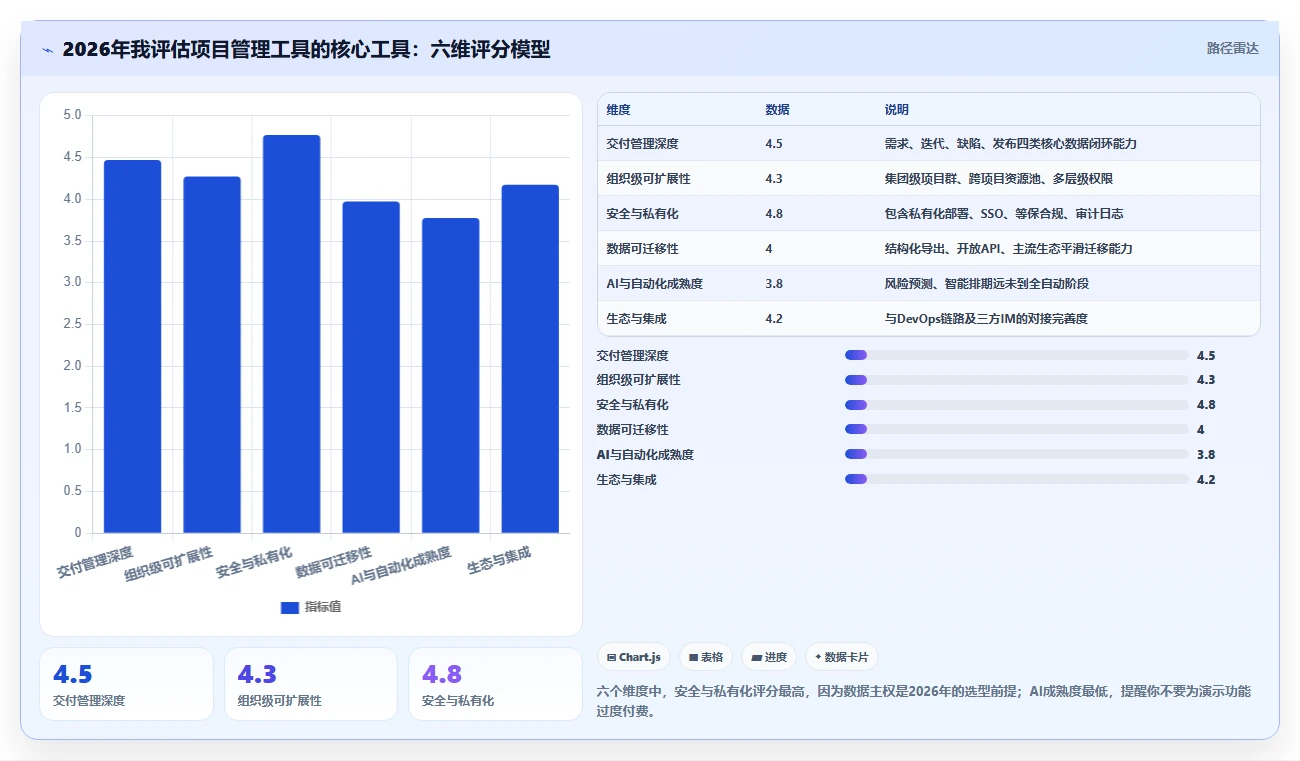Click the 5.0 y-axis label
The image size is (1300, 761).
(x=72, y=115)
